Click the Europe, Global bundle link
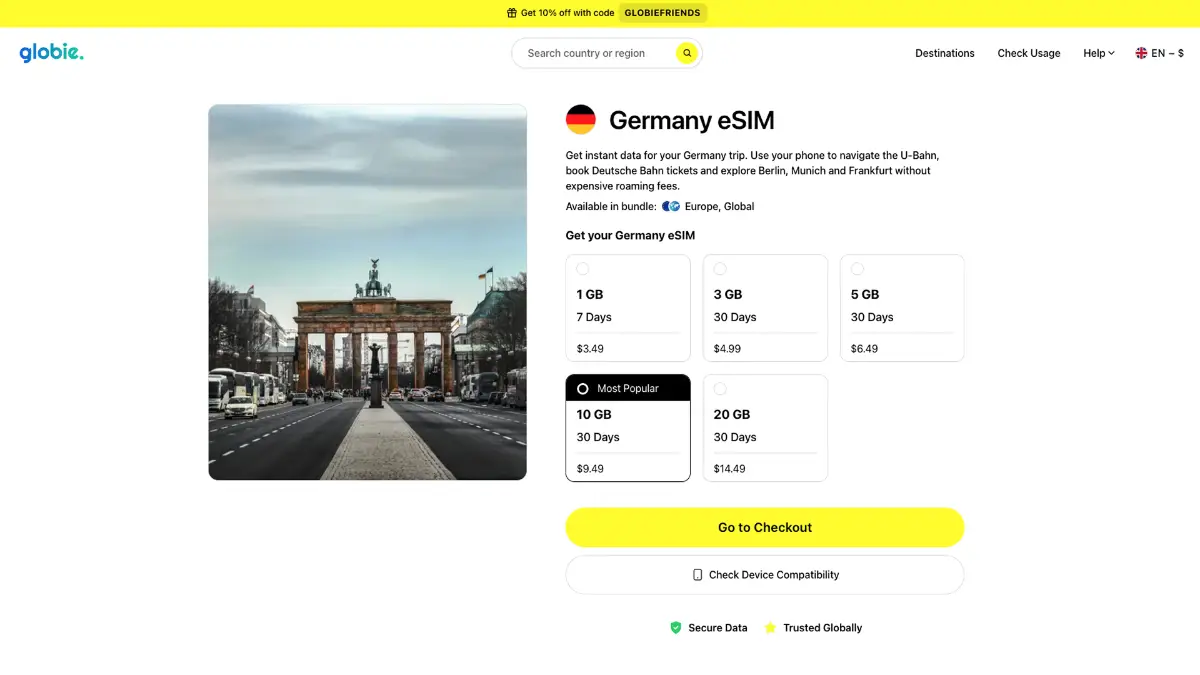The image size is (1200, 675). click(719, 206)
